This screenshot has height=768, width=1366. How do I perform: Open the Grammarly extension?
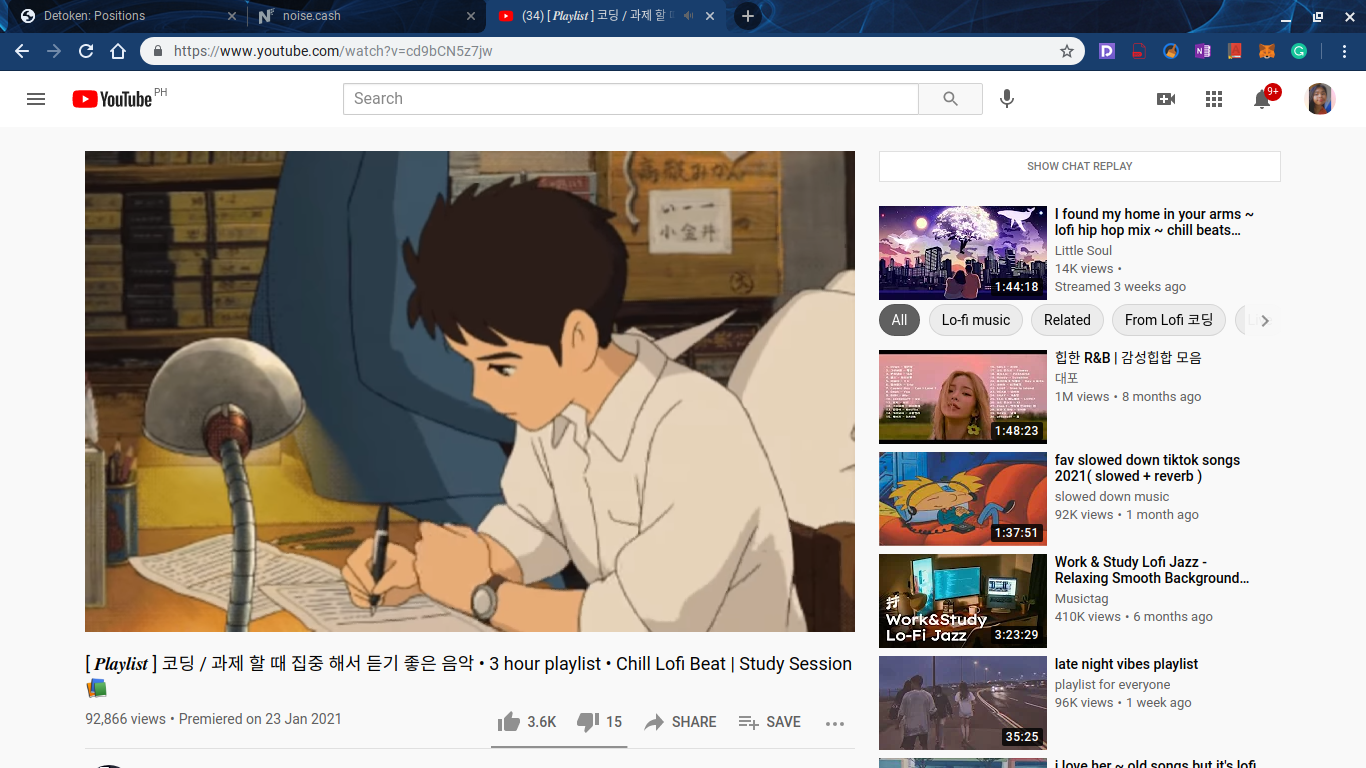coord(1299,51)
